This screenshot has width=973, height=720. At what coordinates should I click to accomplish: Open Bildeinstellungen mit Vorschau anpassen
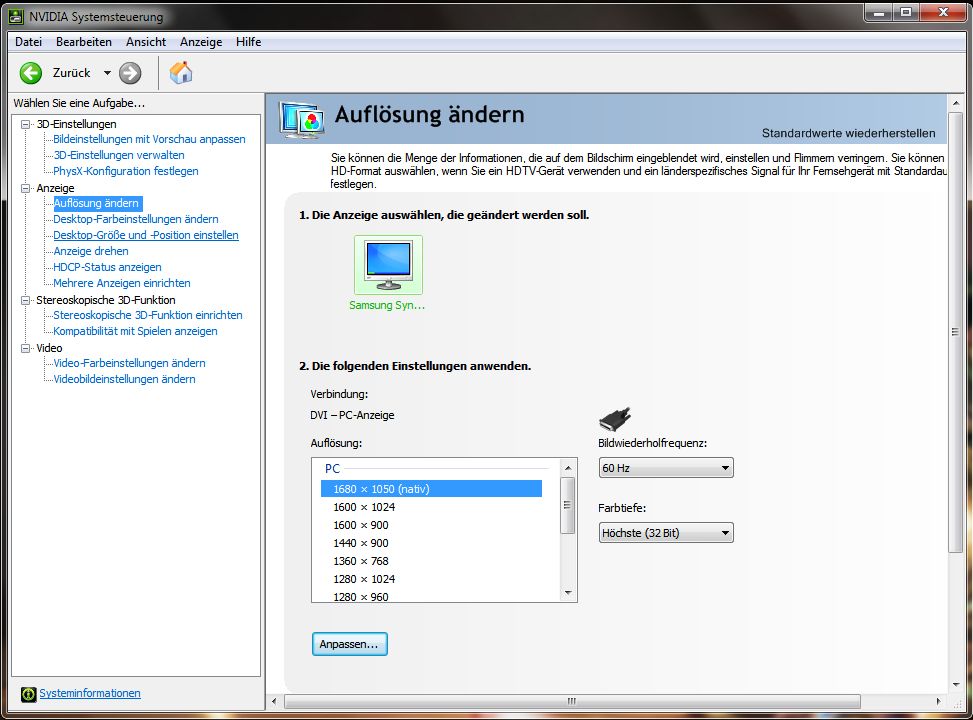(149, 139)
